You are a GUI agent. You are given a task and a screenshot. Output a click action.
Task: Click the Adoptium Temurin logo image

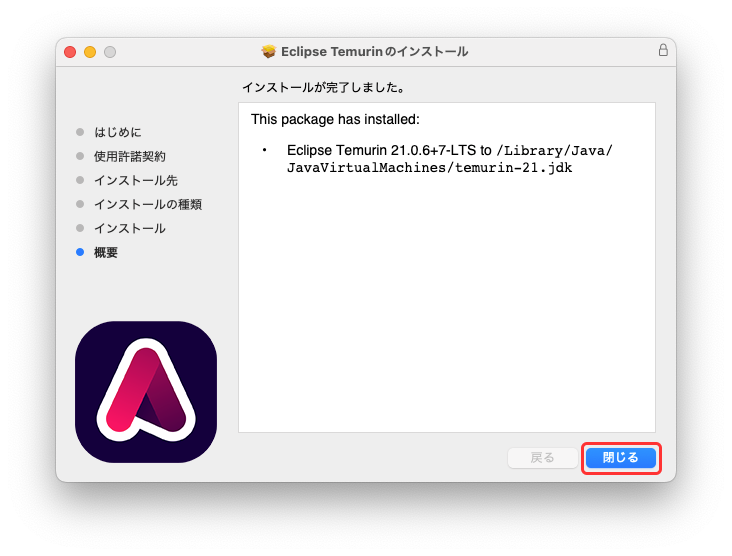pos(146,392)
